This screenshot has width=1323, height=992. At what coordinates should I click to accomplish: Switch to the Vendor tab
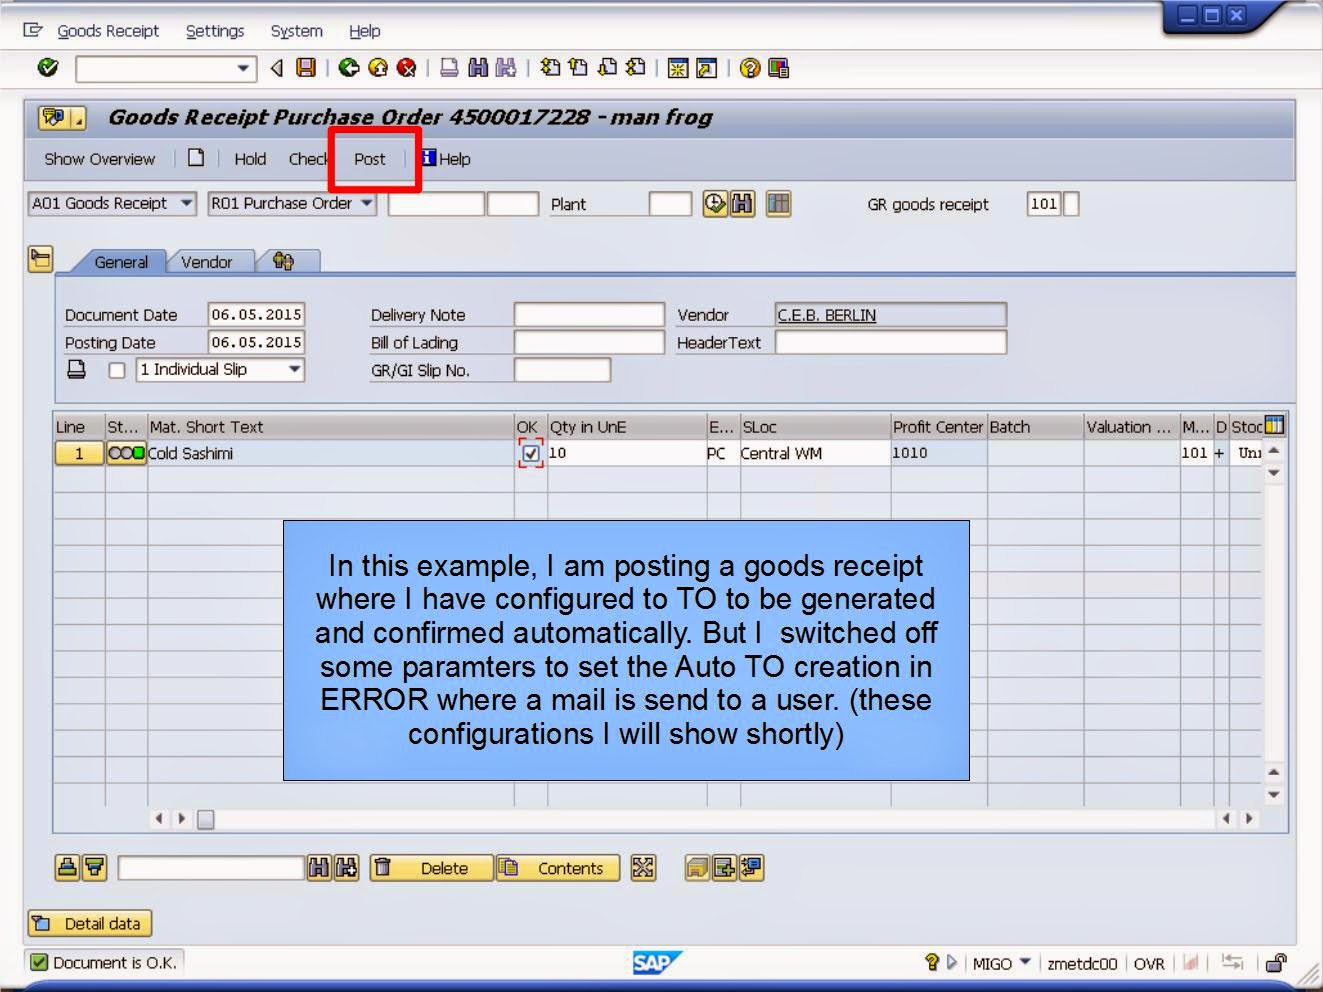(206, 261)
